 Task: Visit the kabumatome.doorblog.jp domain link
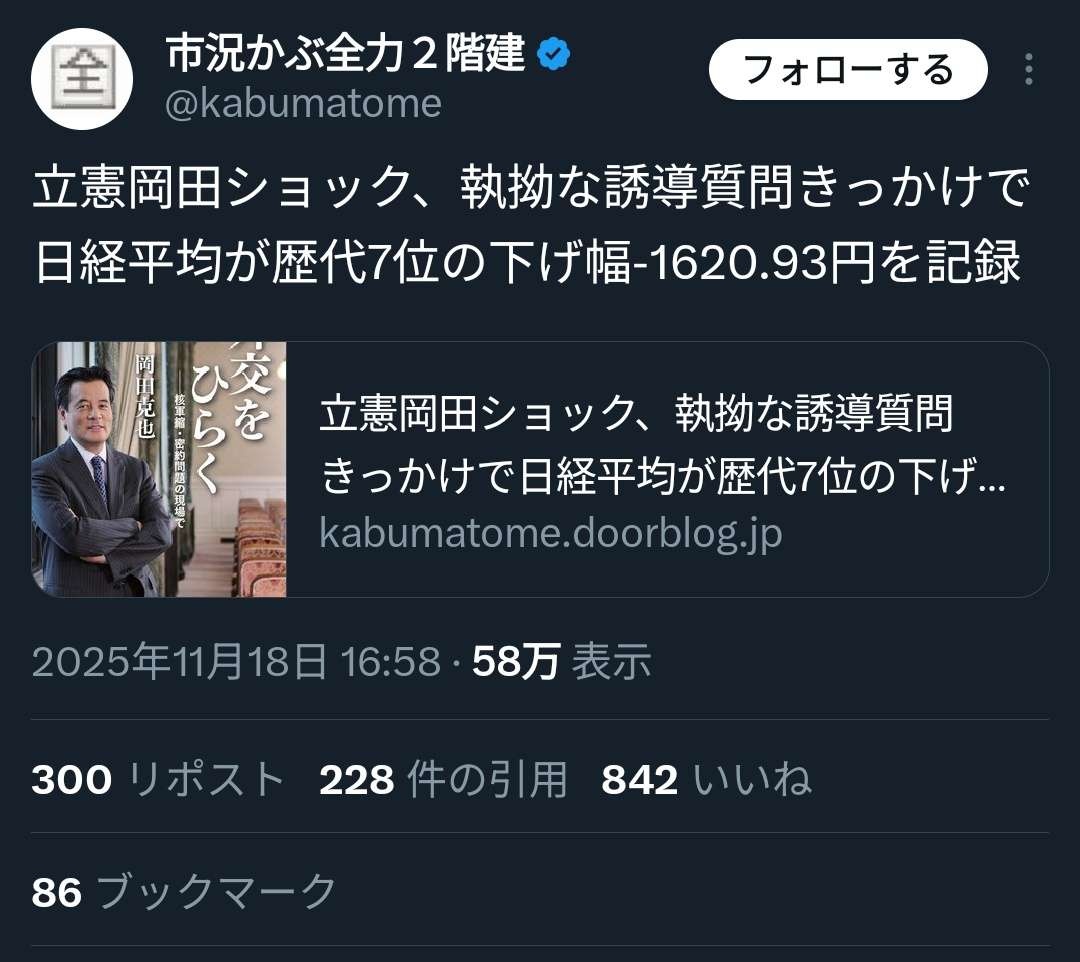click(x=550, y=532)
